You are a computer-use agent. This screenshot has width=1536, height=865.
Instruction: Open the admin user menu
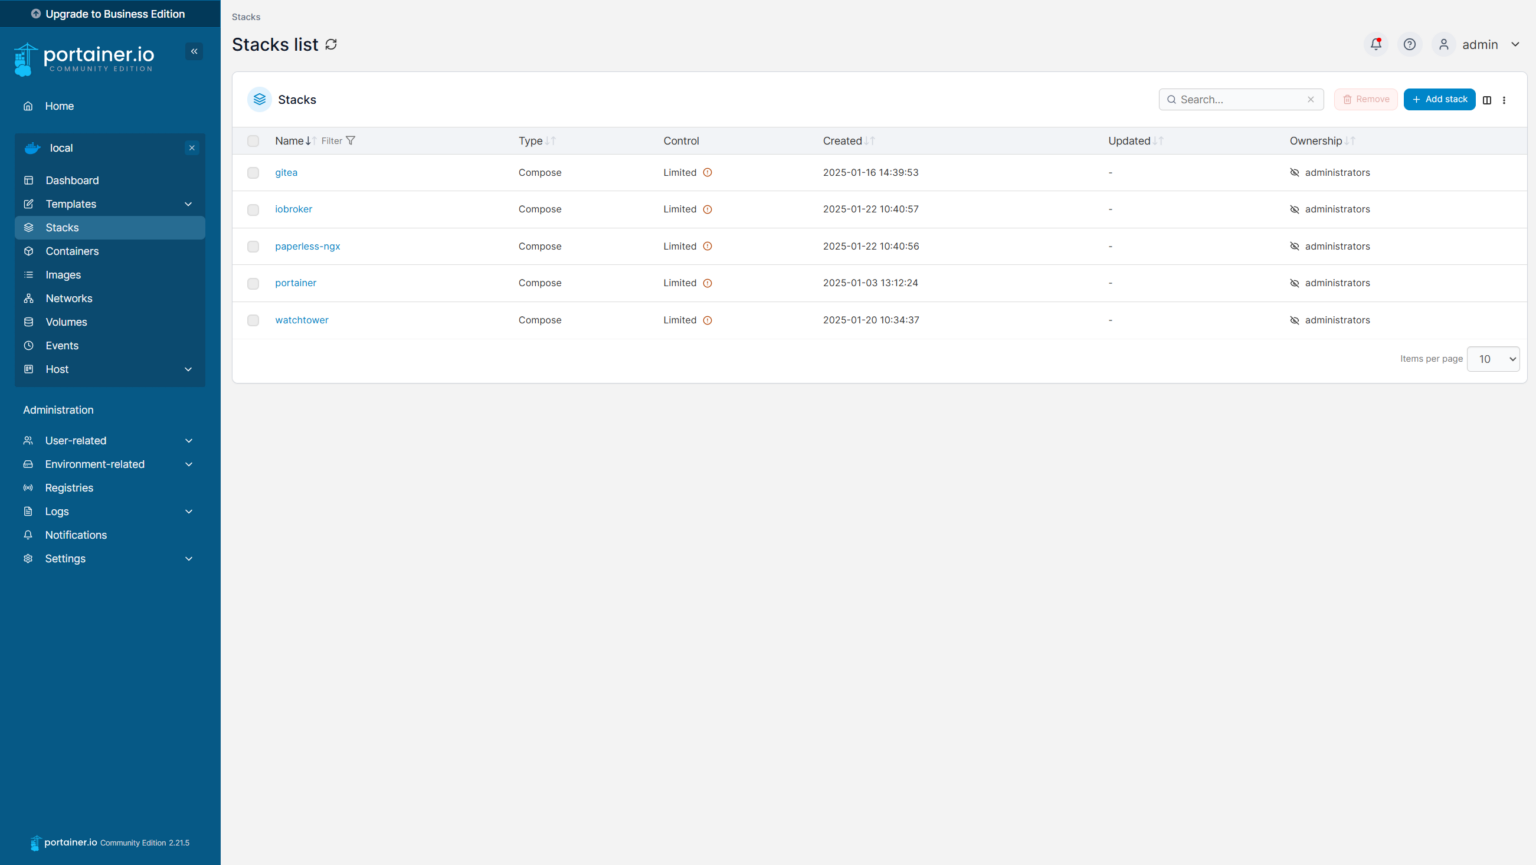click(1479, 44)
